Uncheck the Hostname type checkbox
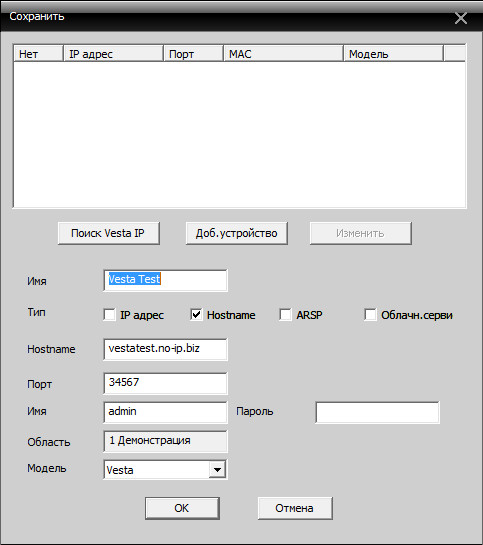 (x=196, y=315)
